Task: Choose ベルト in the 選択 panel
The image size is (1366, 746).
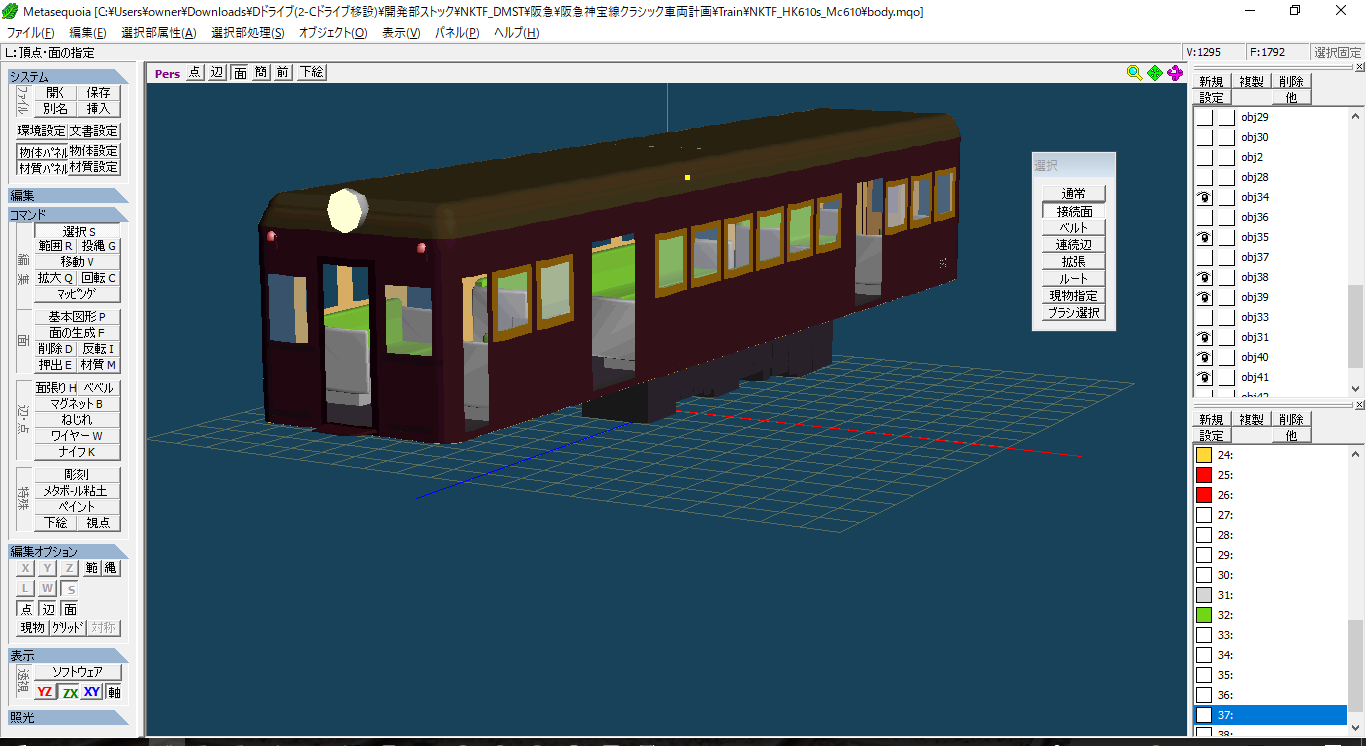Action: click(x=1073, y=228)
